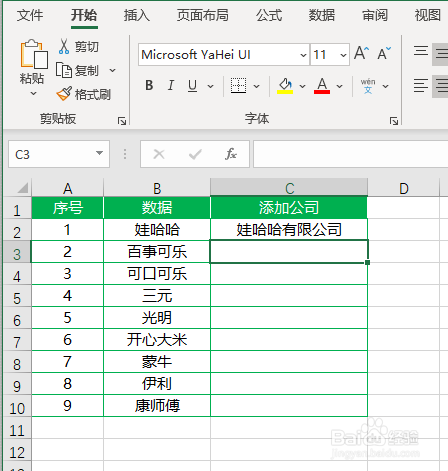
Task: Open the font size dropdown
Action: 343,55
